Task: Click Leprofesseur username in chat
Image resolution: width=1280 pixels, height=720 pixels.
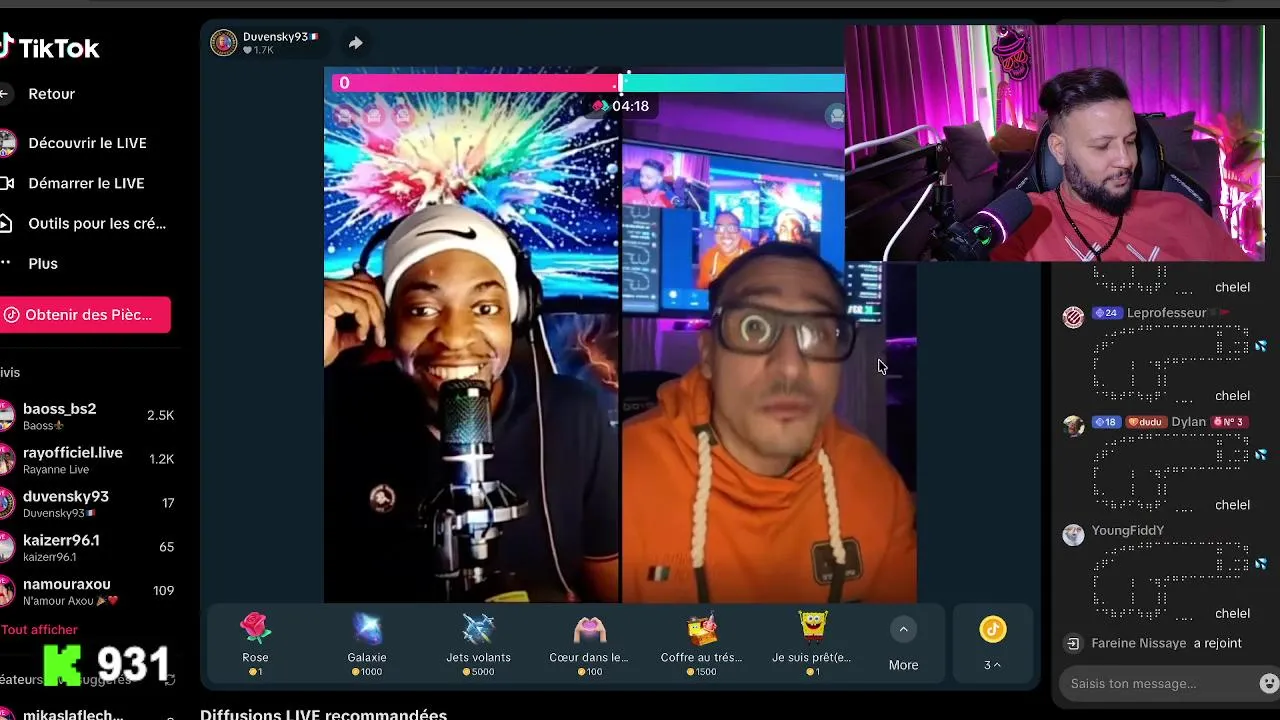Action: coord(1166,313)
